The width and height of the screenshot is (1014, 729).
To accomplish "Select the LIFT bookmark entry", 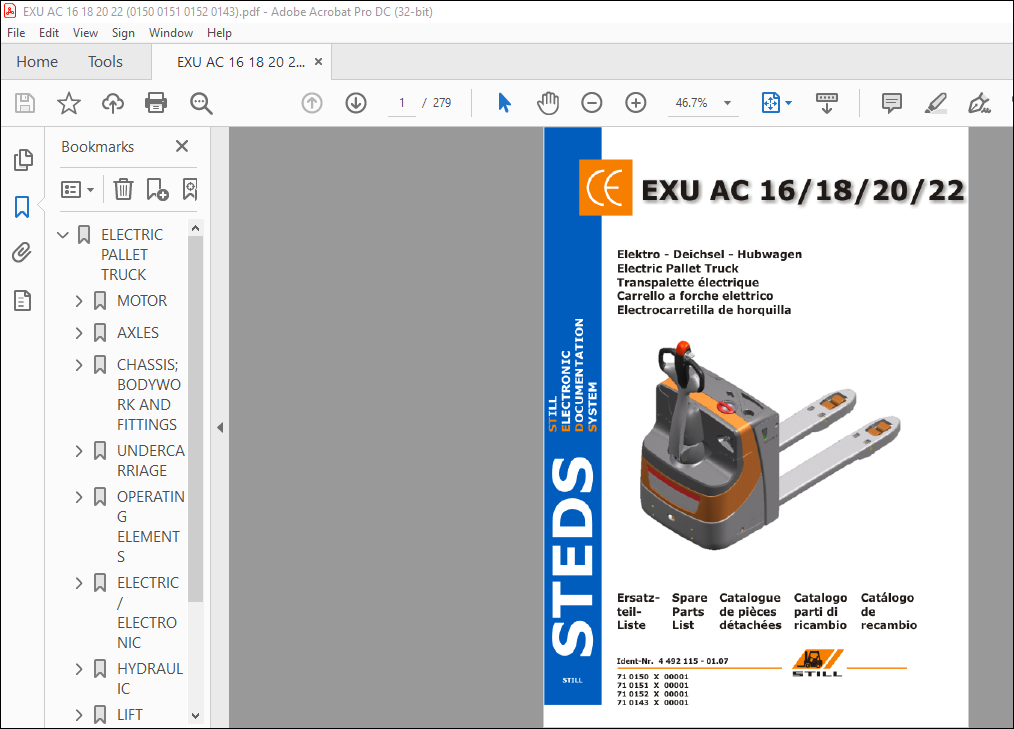I will [x=129, y=715].
